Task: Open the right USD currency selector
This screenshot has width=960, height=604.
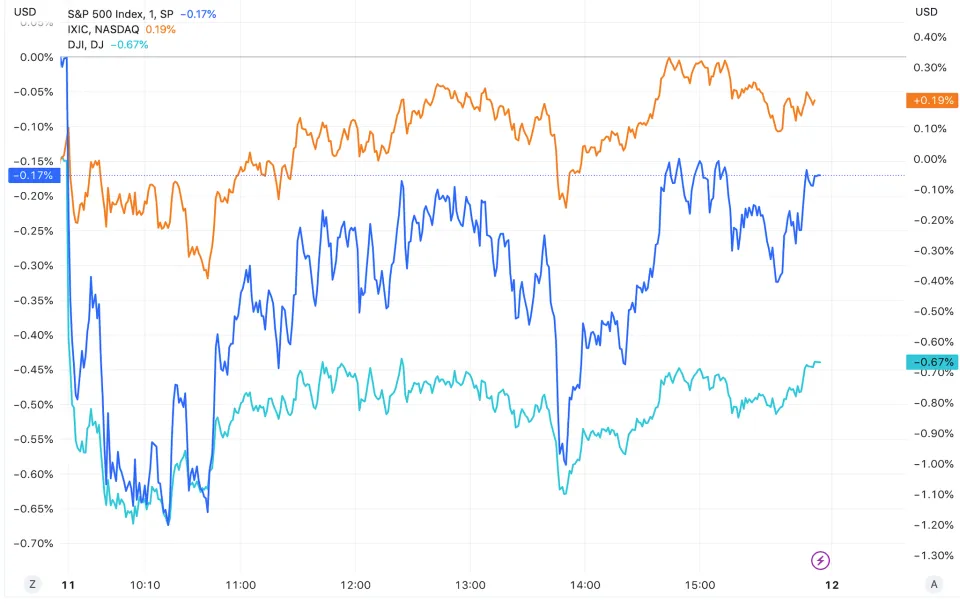Action: (927, 12)
